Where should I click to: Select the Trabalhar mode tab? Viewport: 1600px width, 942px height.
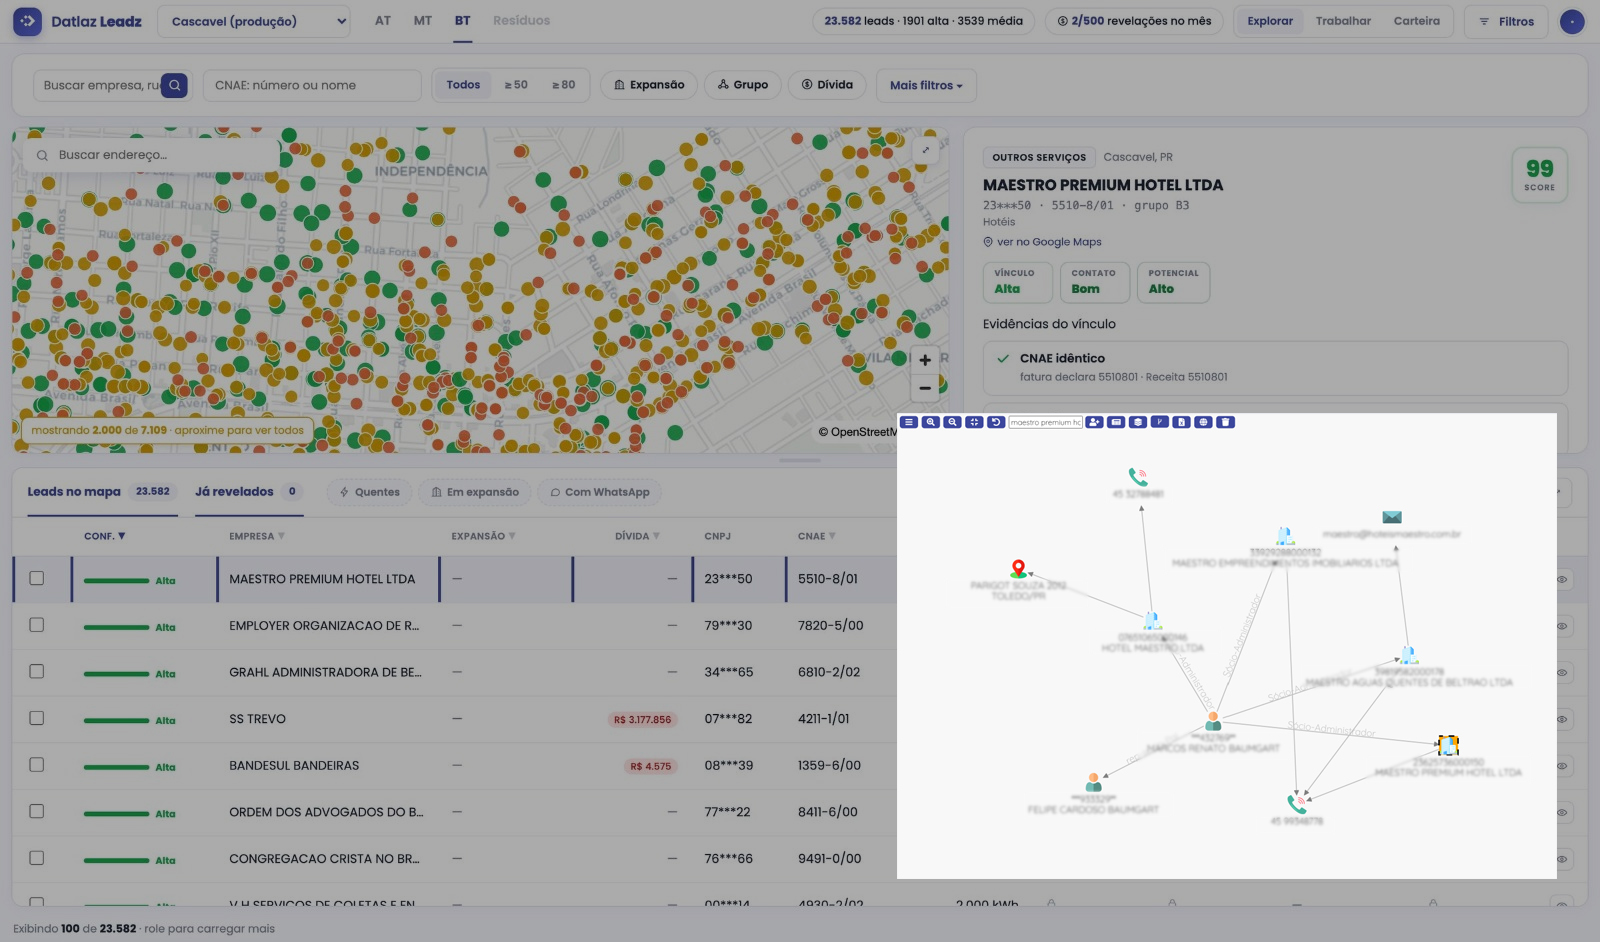pyautogui.click(x=1343, y=21)
